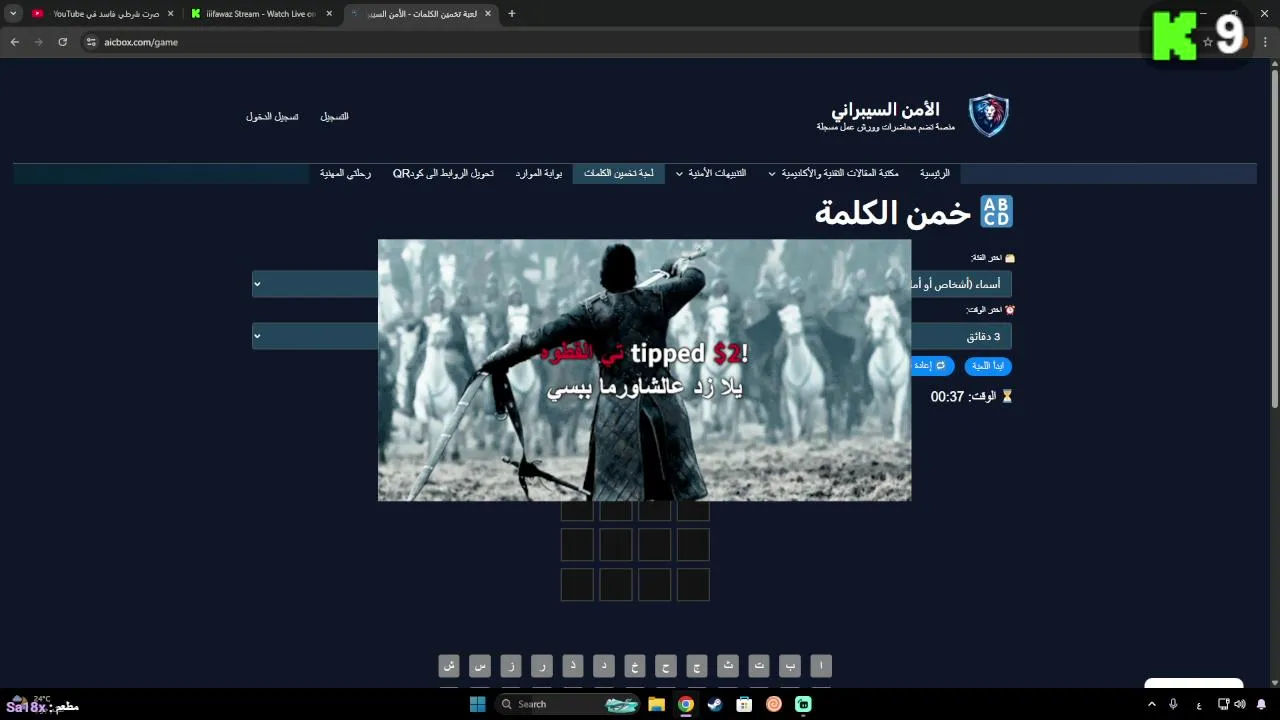Click the page vertical scrollbar
The width and height of the screenshot is (1280, 720).
coord(1274,240)
